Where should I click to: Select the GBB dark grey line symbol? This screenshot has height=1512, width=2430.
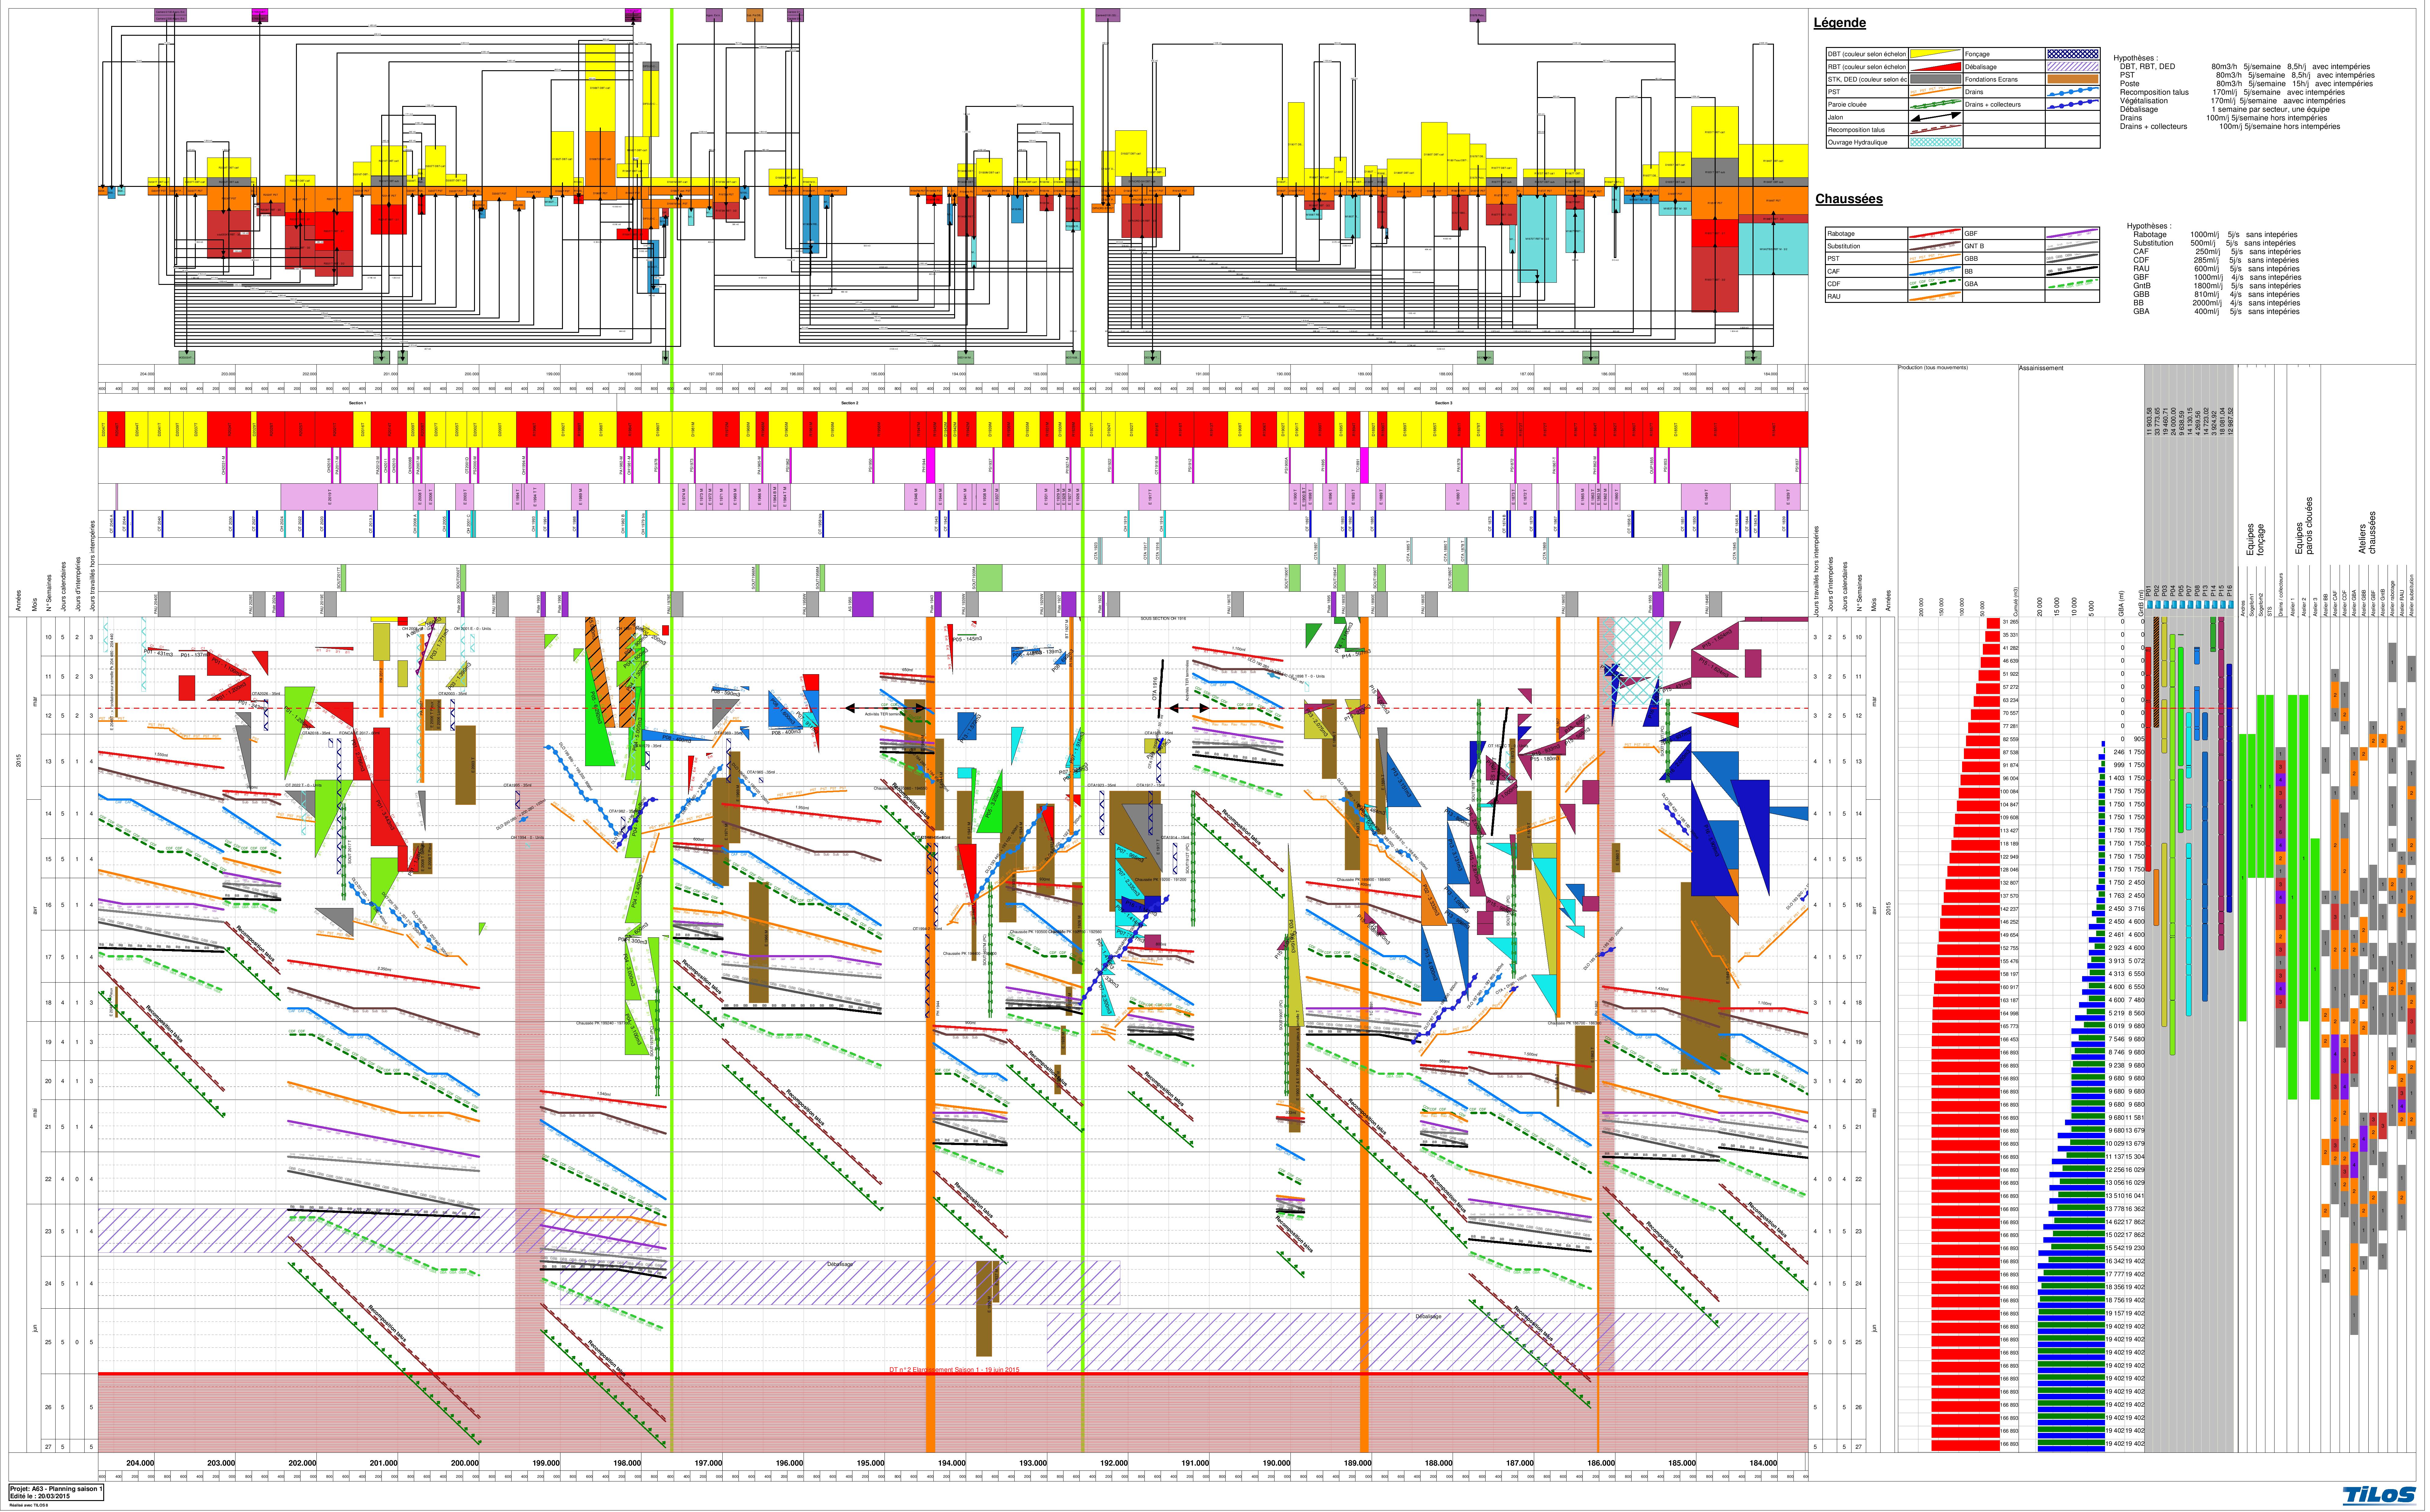2072,258
